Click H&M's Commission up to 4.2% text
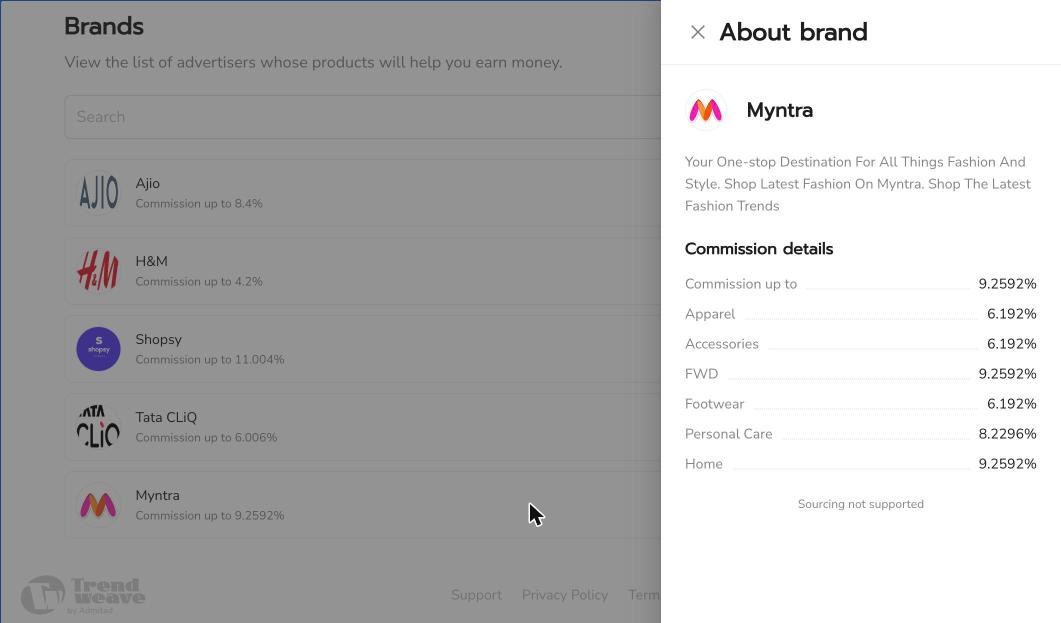The image size is (1061, 623). coord(199,281)
